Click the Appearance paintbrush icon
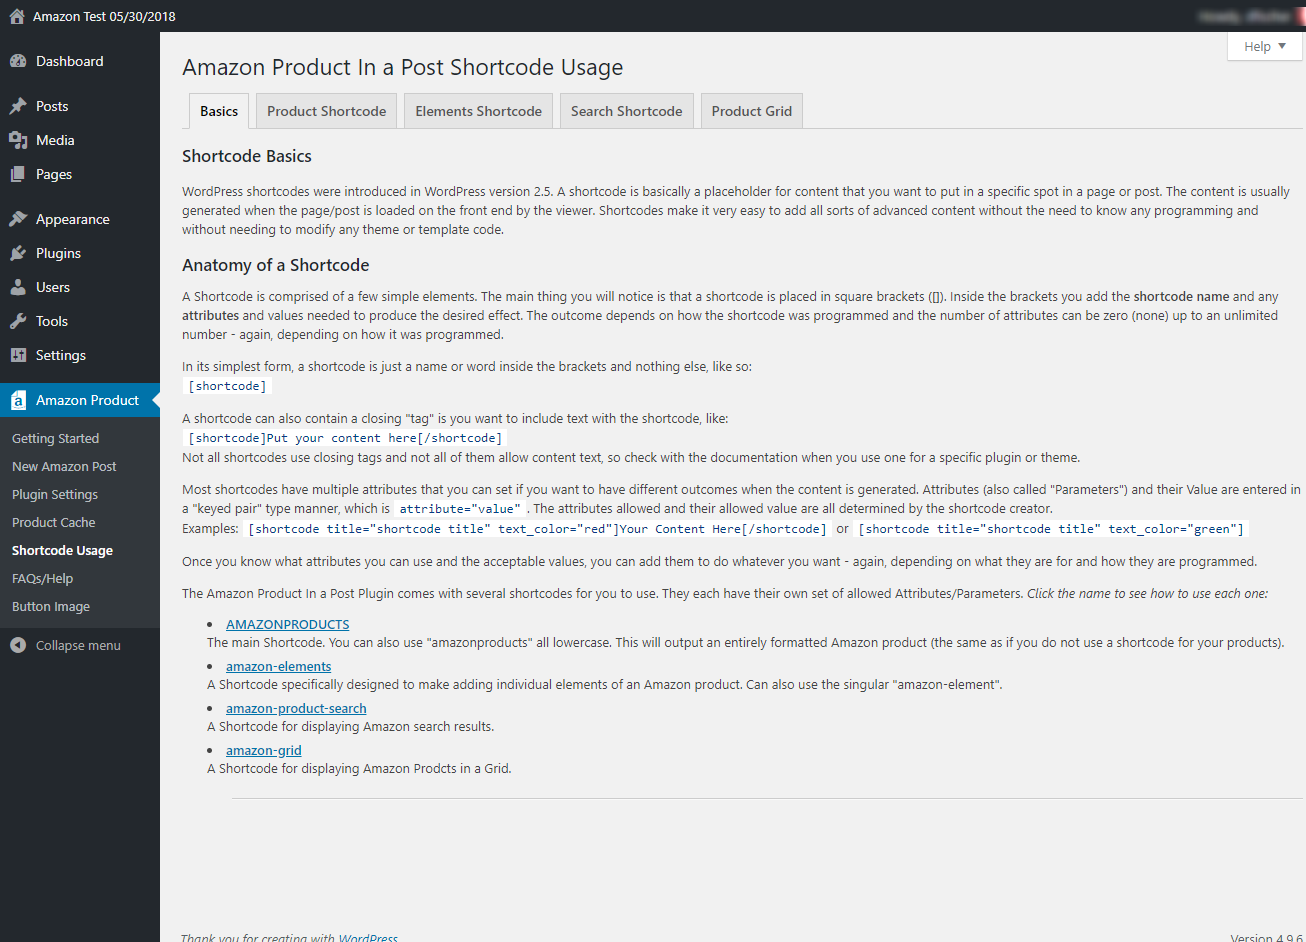 (18, 219)
